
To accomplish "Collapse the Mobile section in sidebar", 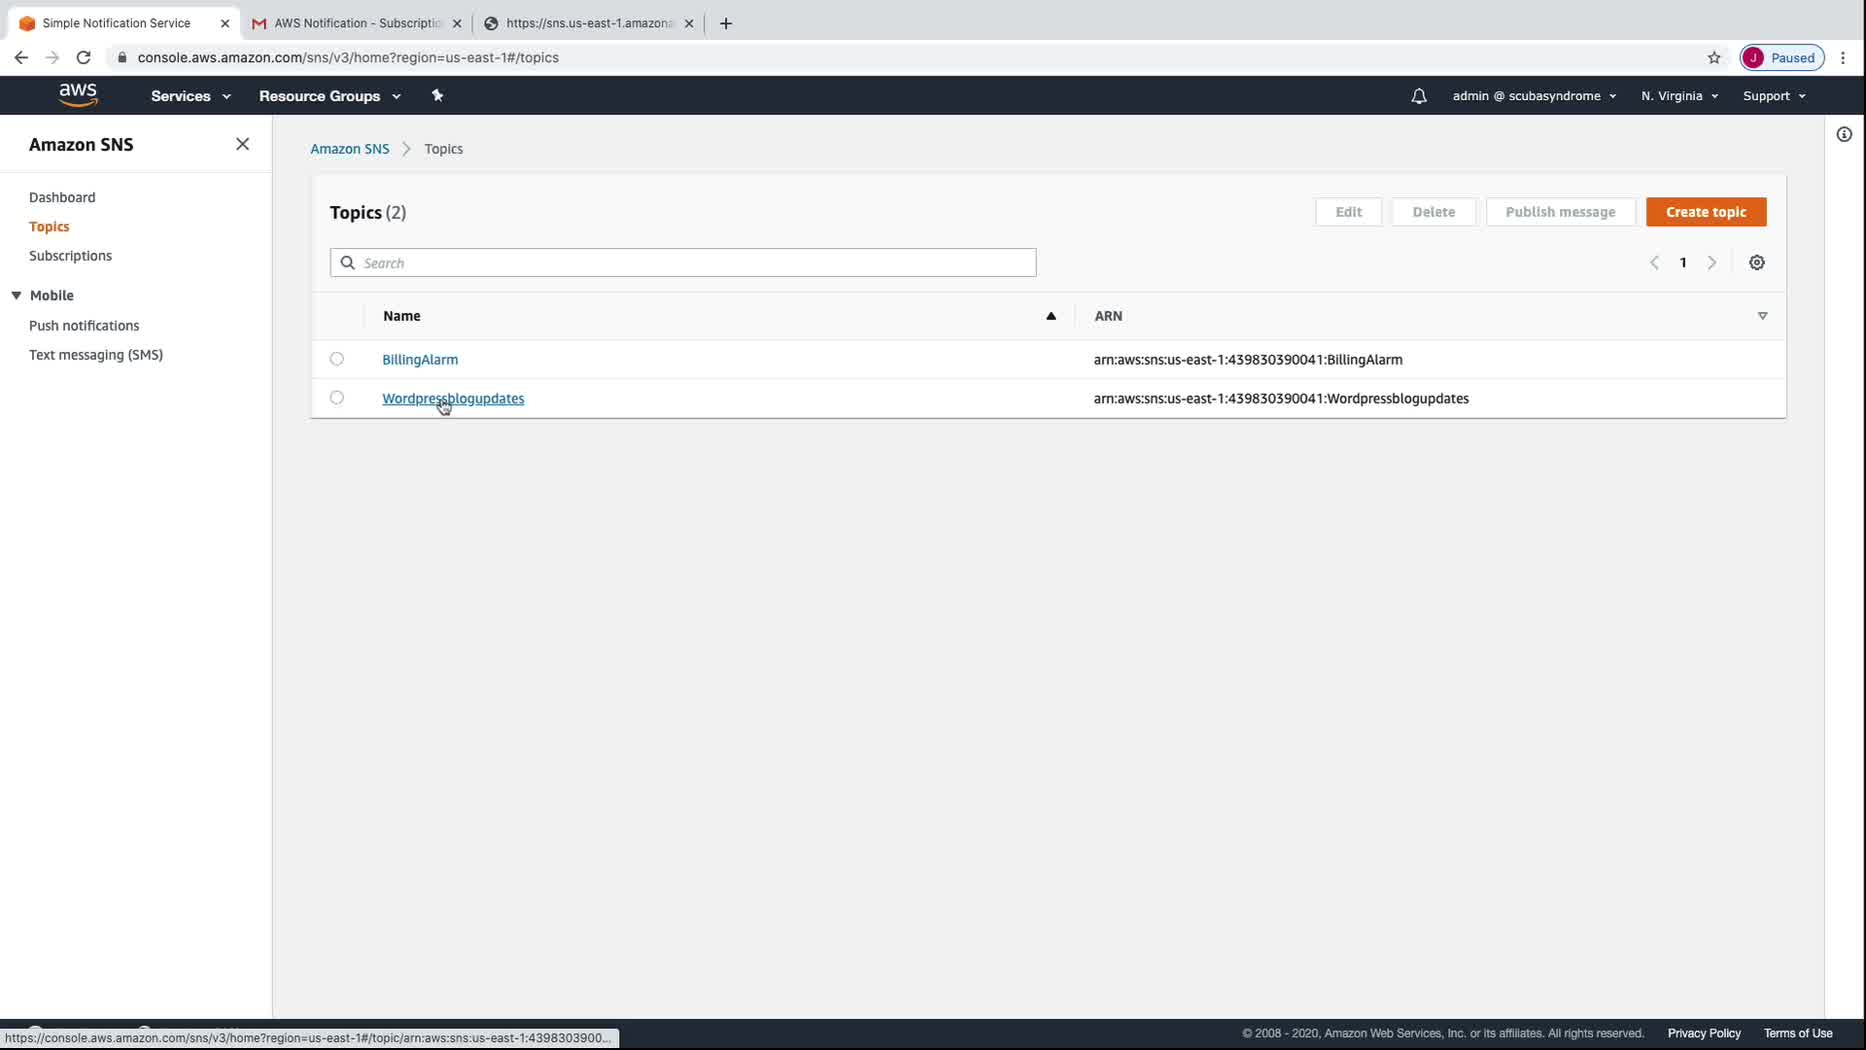I will click(17, 296).
